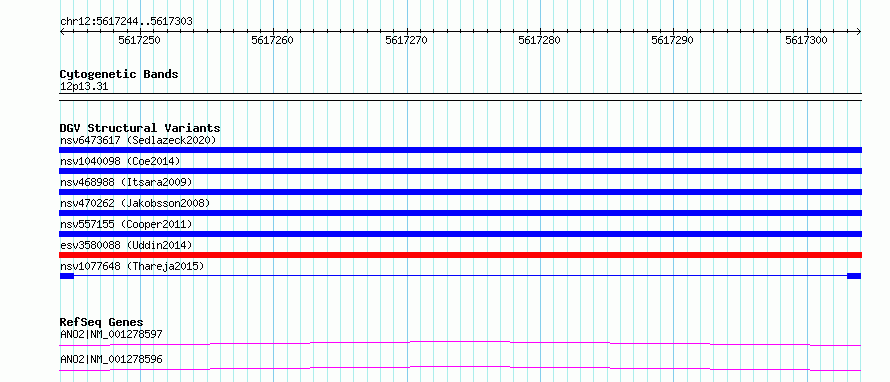Screen dimensions: 890x382
Task: Open the nsv6473617 (Sedlazeck2020) variant label
Action: (x=138, y=140)
